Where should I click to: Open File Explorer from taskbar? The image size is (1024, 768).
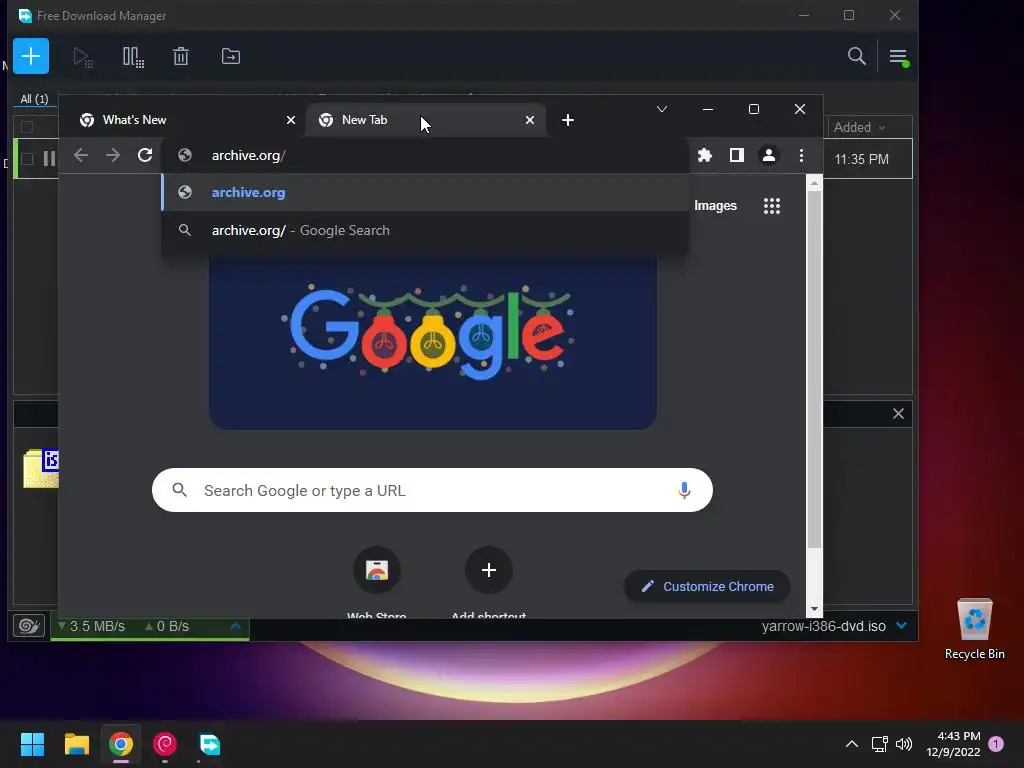[76, 744]
